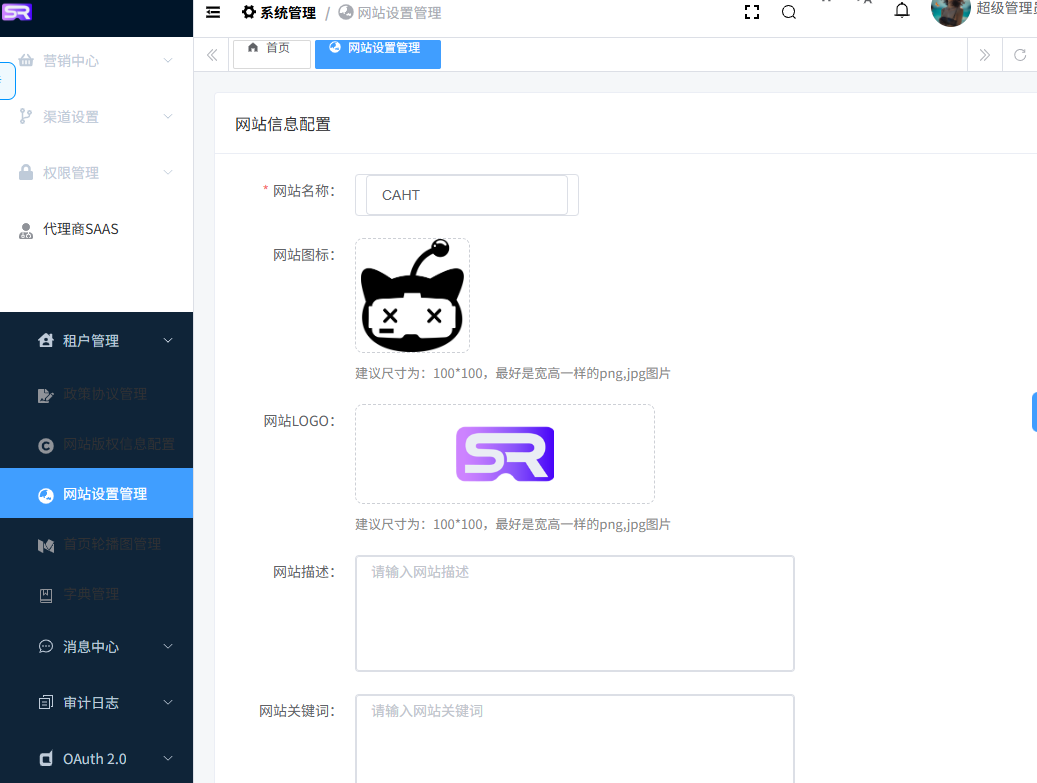Click the super admin avatar picture
Image resolution: width=1037 pixels, height=783 pixels.
point(949,11)
